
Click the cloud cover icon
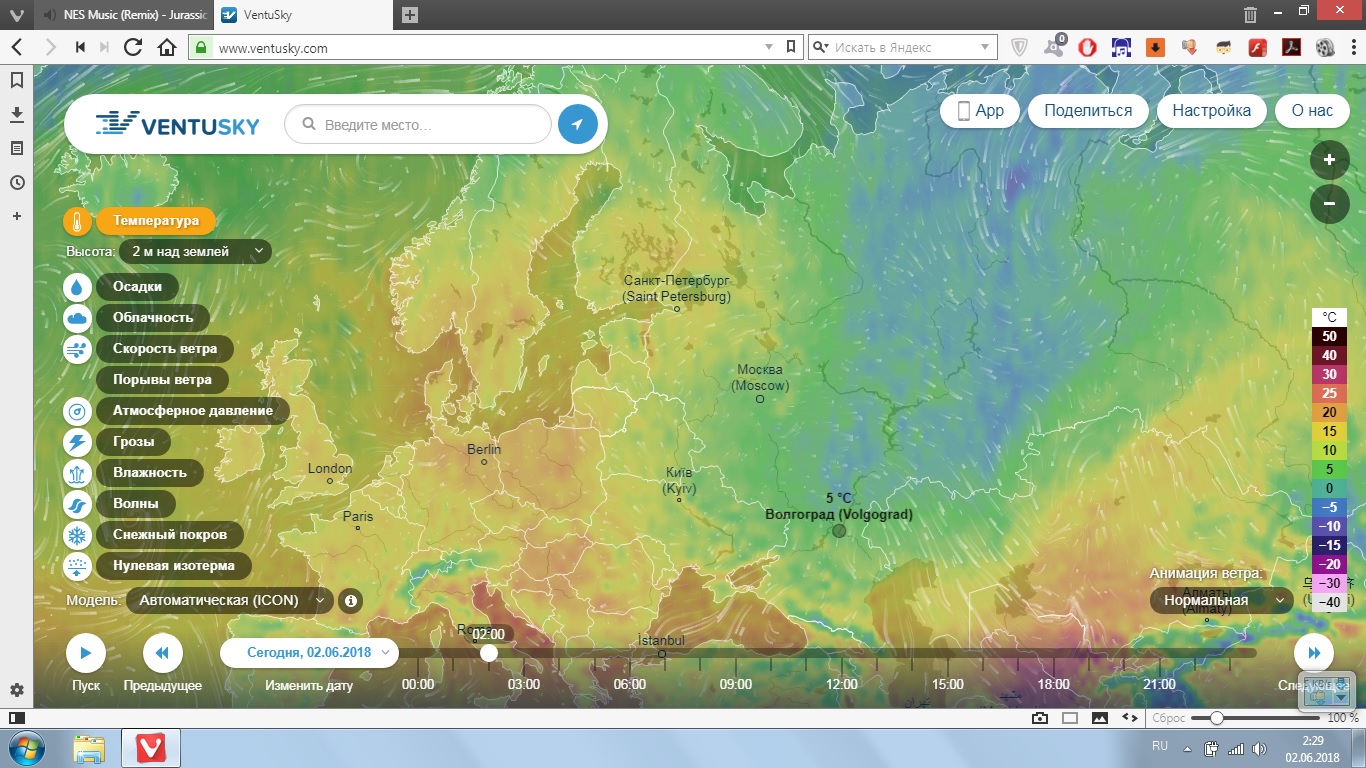(78, 318)
